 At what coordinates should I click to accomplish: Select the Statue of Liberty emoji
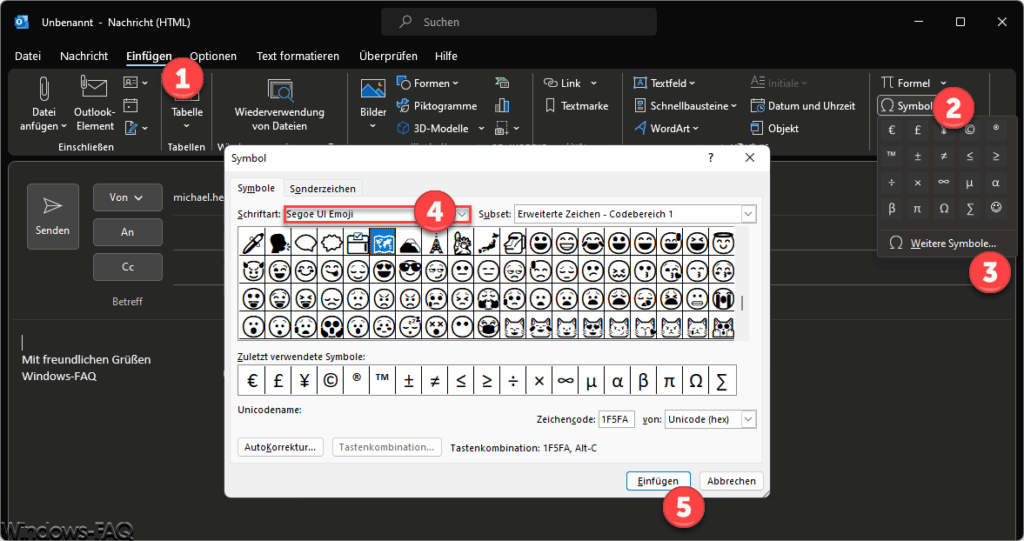(x=461, y=242)
